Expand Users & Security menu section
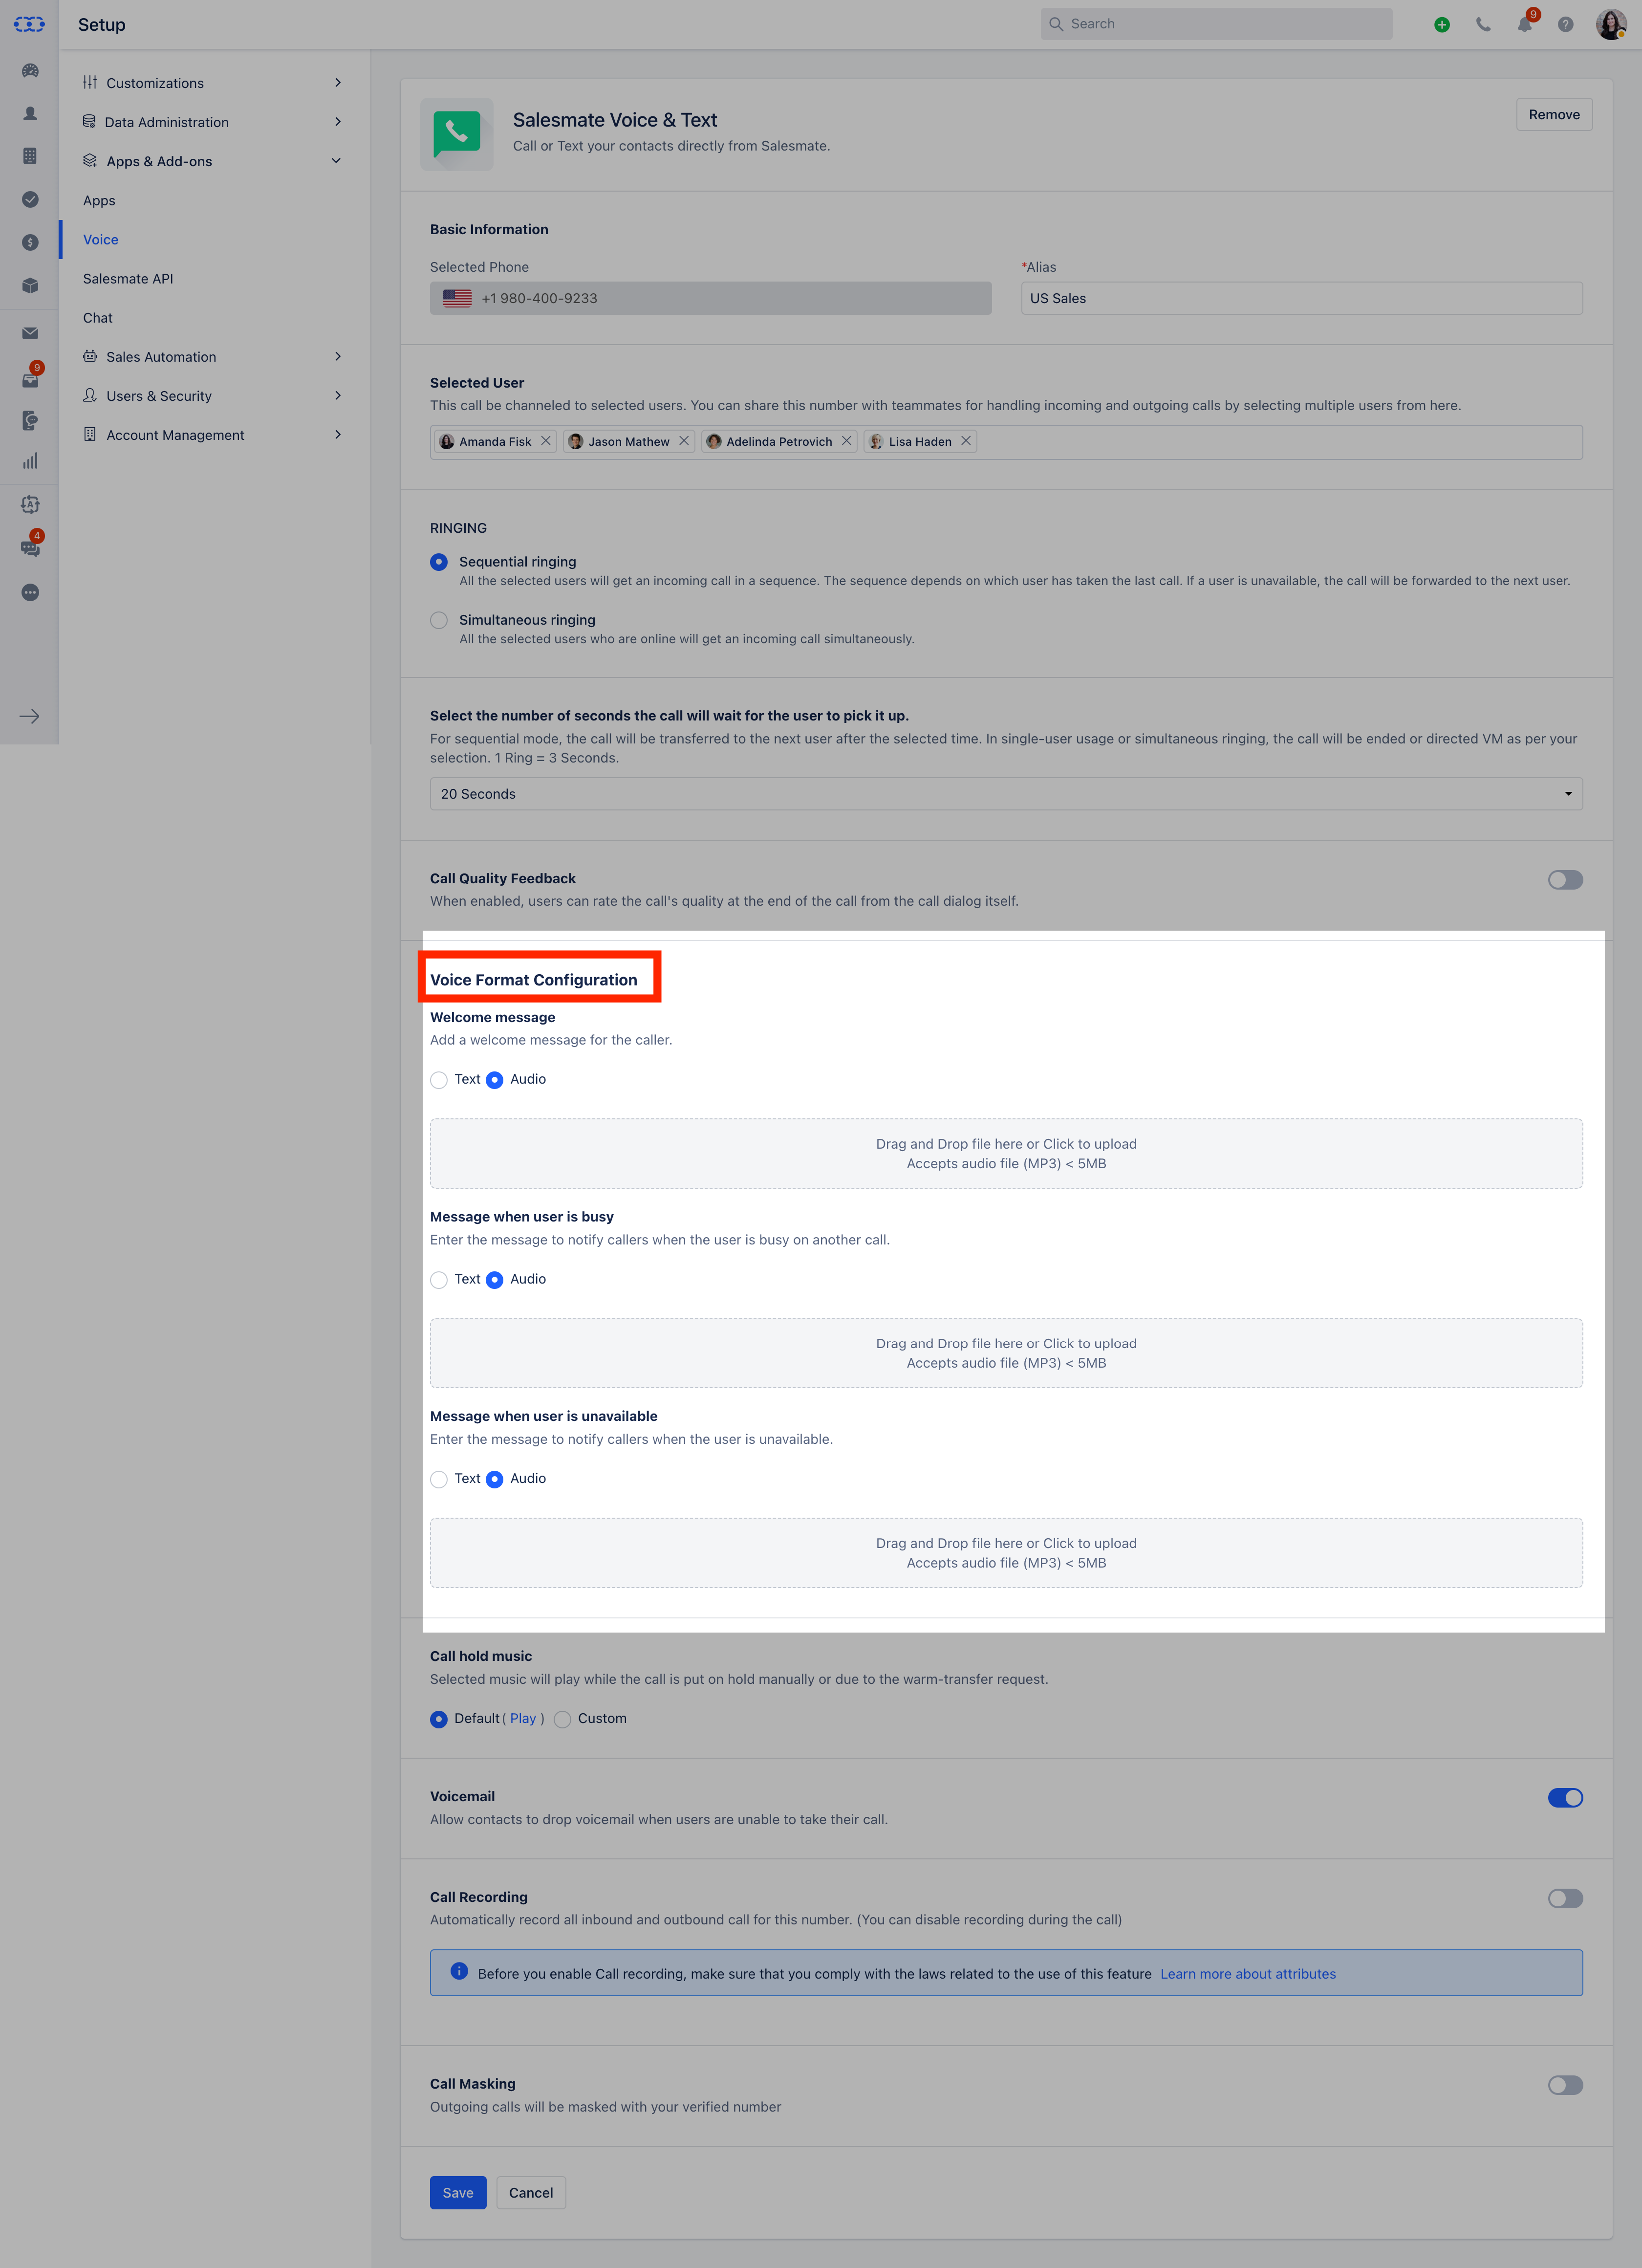This screenshot has width=1642, height=2268. 212,396
